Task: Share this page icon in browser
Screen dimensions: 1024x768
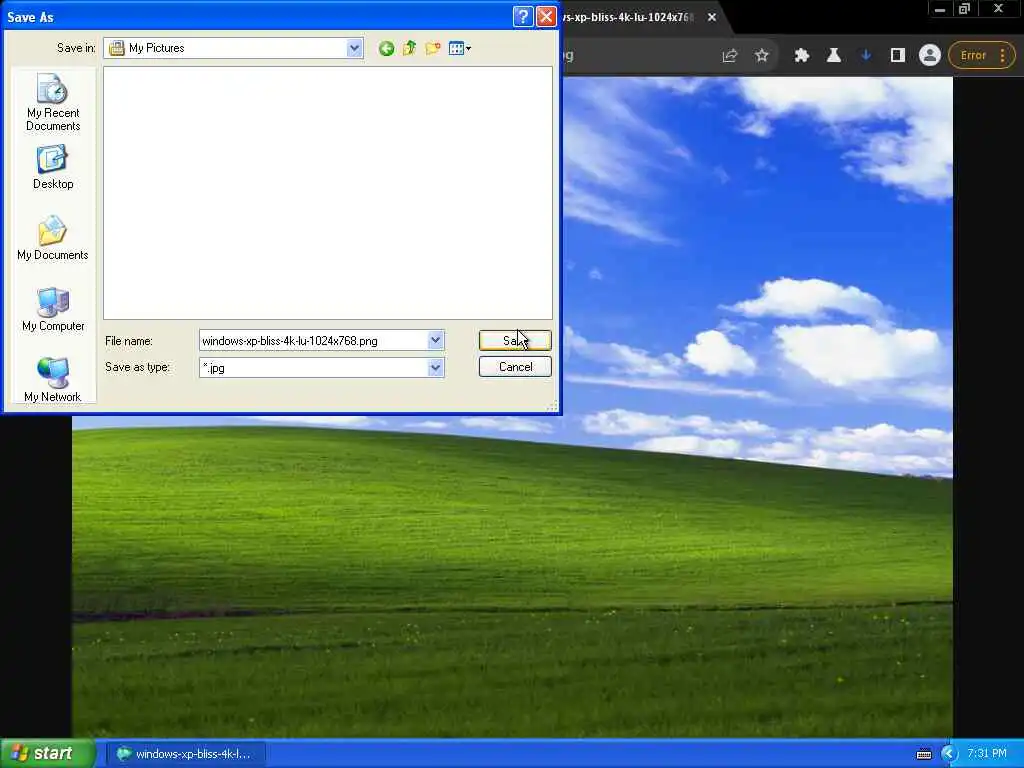Action: [x=729, y=56]
